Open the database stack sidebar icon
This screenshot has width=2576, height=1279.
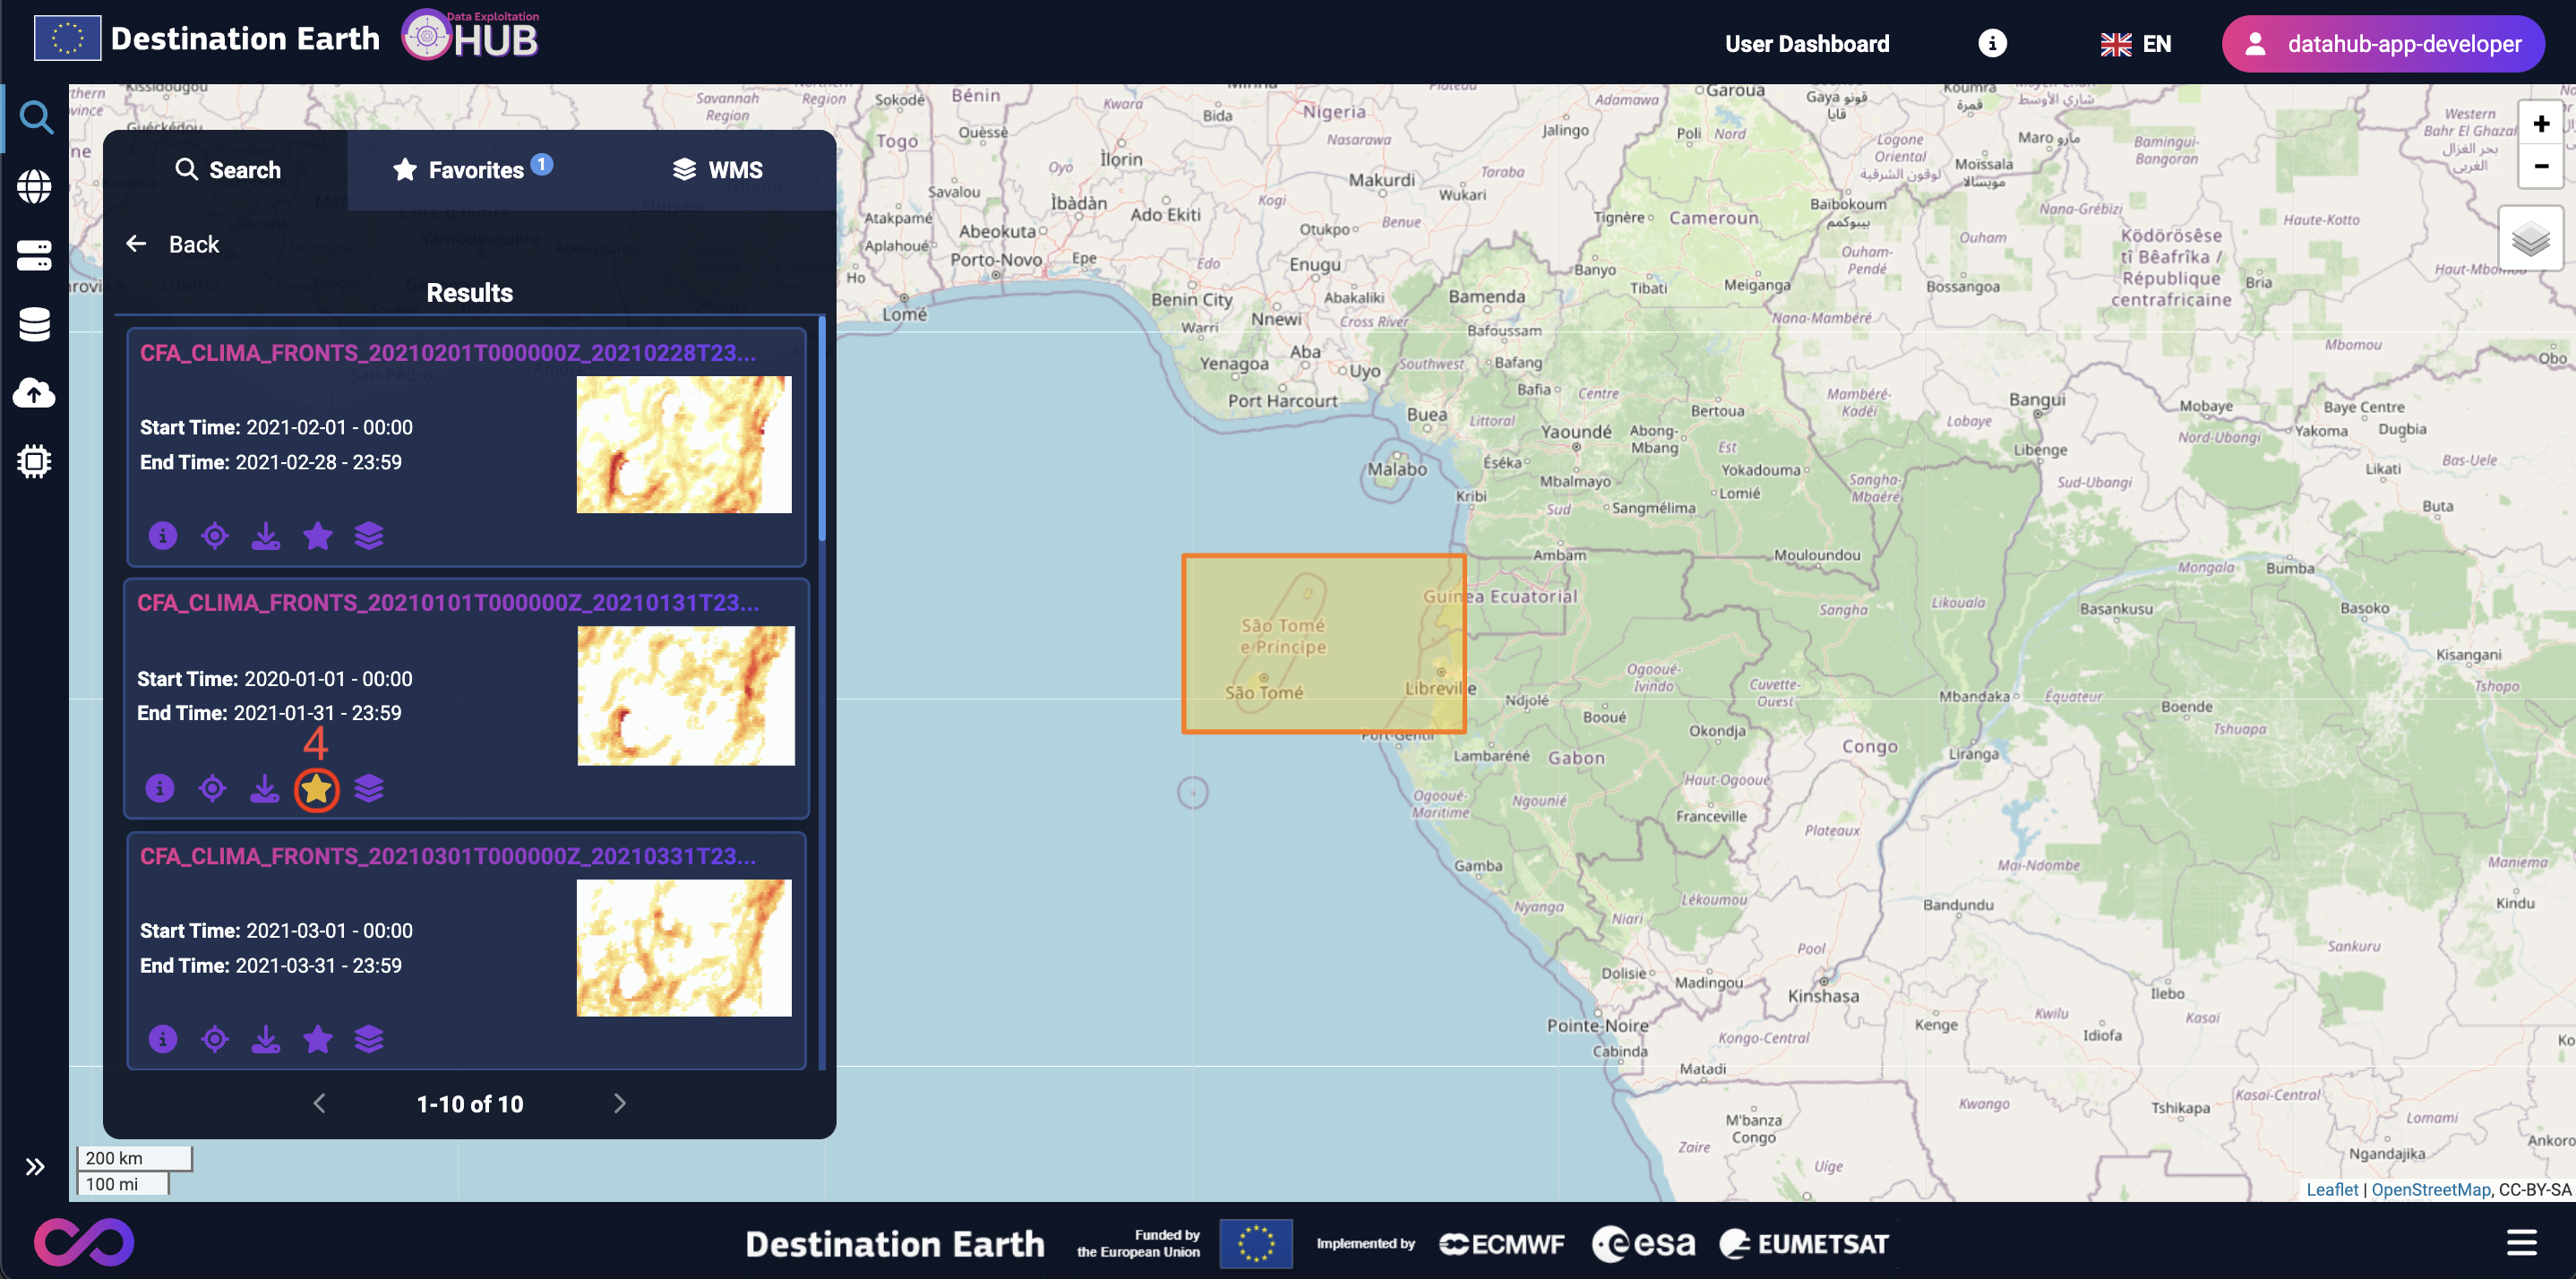35,324
